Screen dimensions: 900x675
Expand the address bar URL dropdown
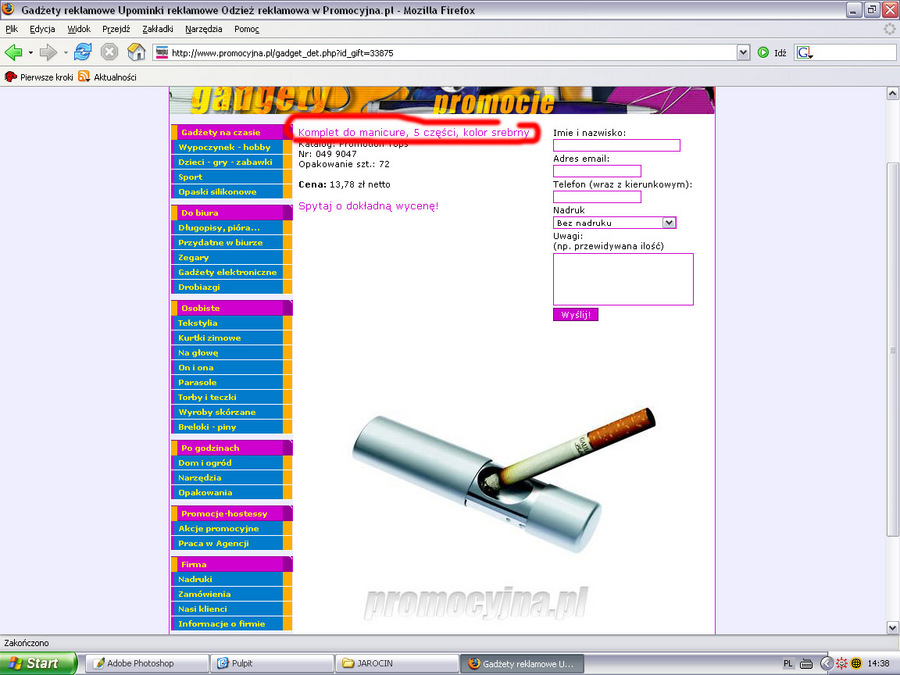(743, 53)
